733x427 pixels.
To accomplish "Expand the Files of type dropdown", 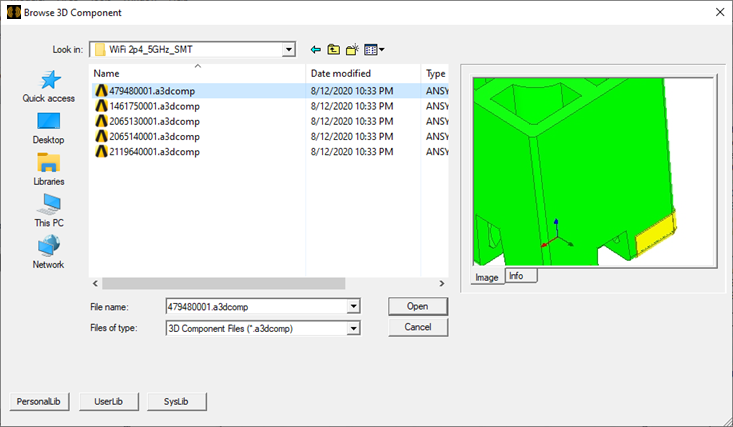I will click(353, 328).
